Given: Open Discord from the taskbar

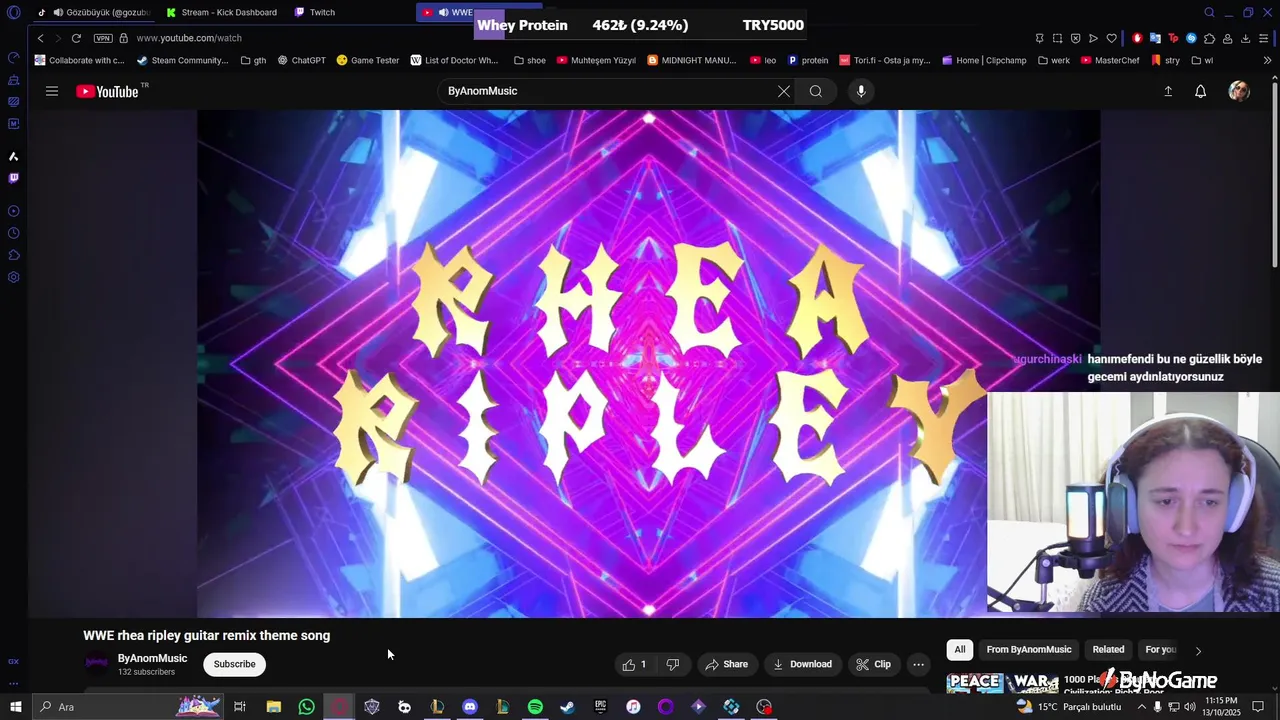Looking at the screenshot, I should pyautogui.click(x=470, y=707).
